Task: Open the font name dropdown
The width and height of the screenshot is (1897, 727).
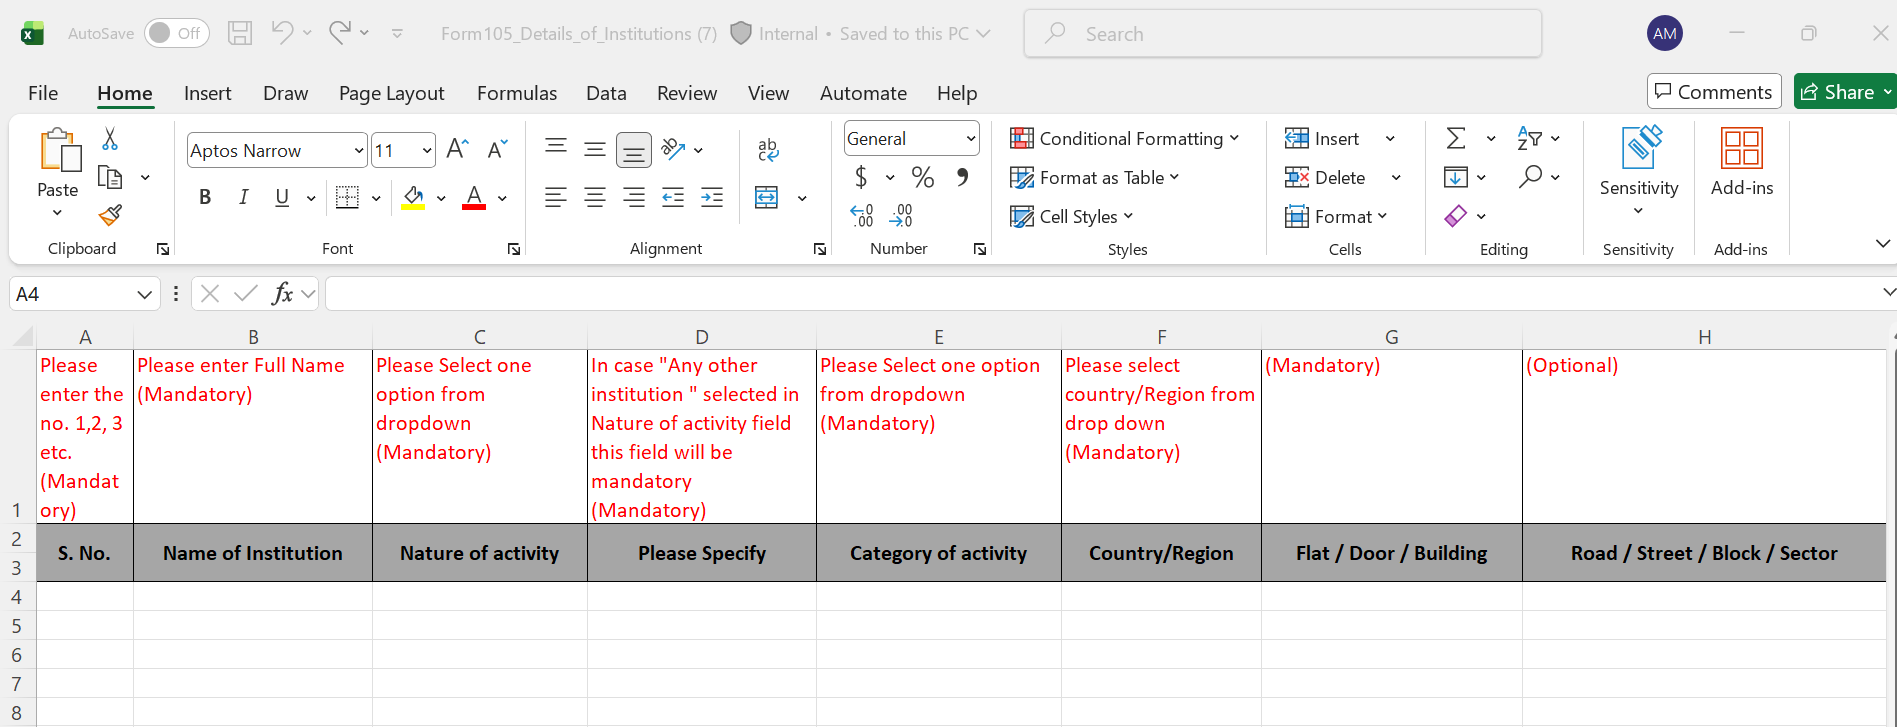Action: coord(359,151)
